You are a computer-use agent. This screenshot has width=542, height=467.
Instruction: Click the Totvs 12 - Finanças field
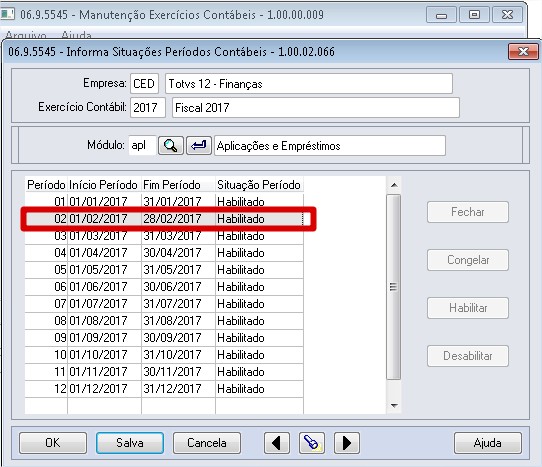(x=309, y=84)
